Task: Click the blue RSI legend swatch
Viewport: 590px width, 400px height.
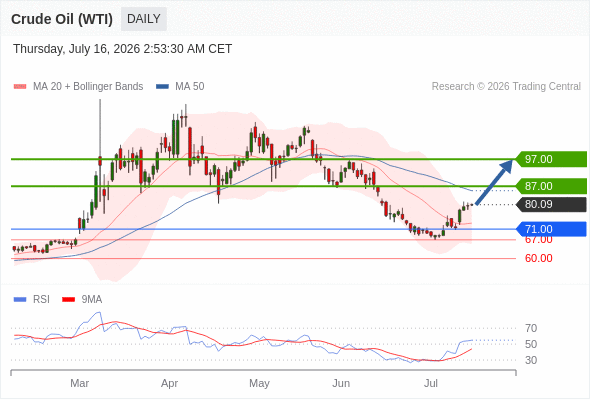Action: [x=20, y=300]
